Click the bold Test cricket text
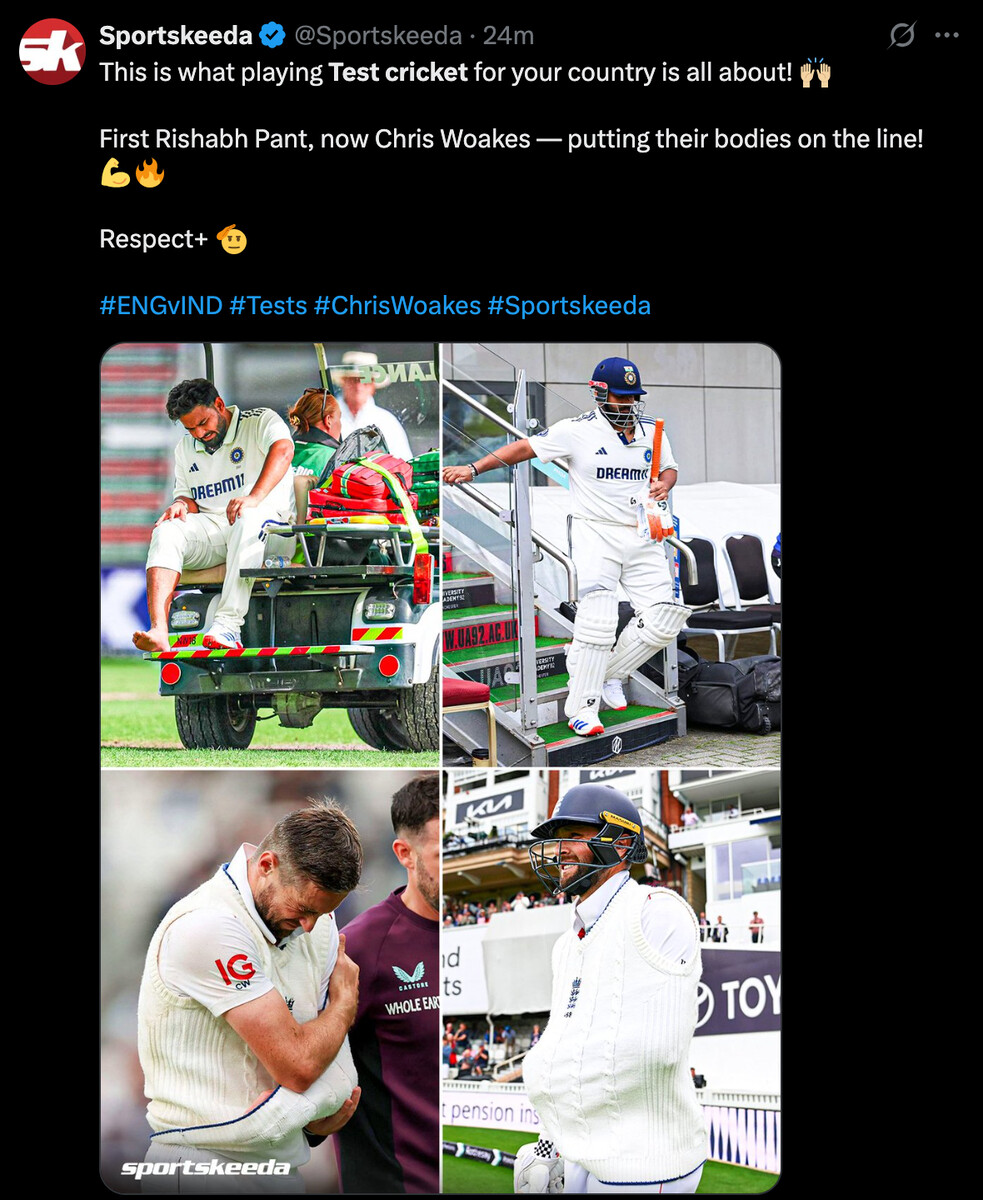 pyautogui.click(x=398, y=72)
